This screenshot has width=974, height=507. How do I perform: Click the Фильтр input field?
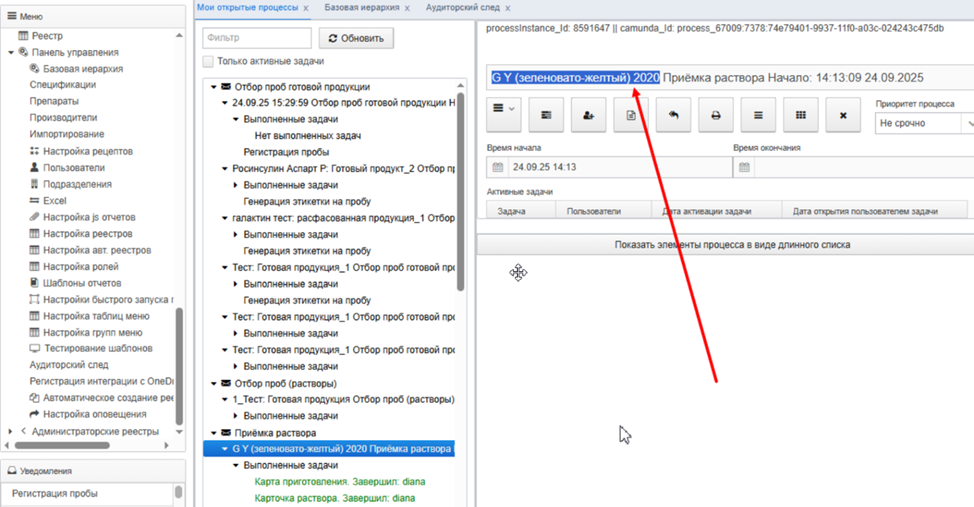tap(257, 38)
